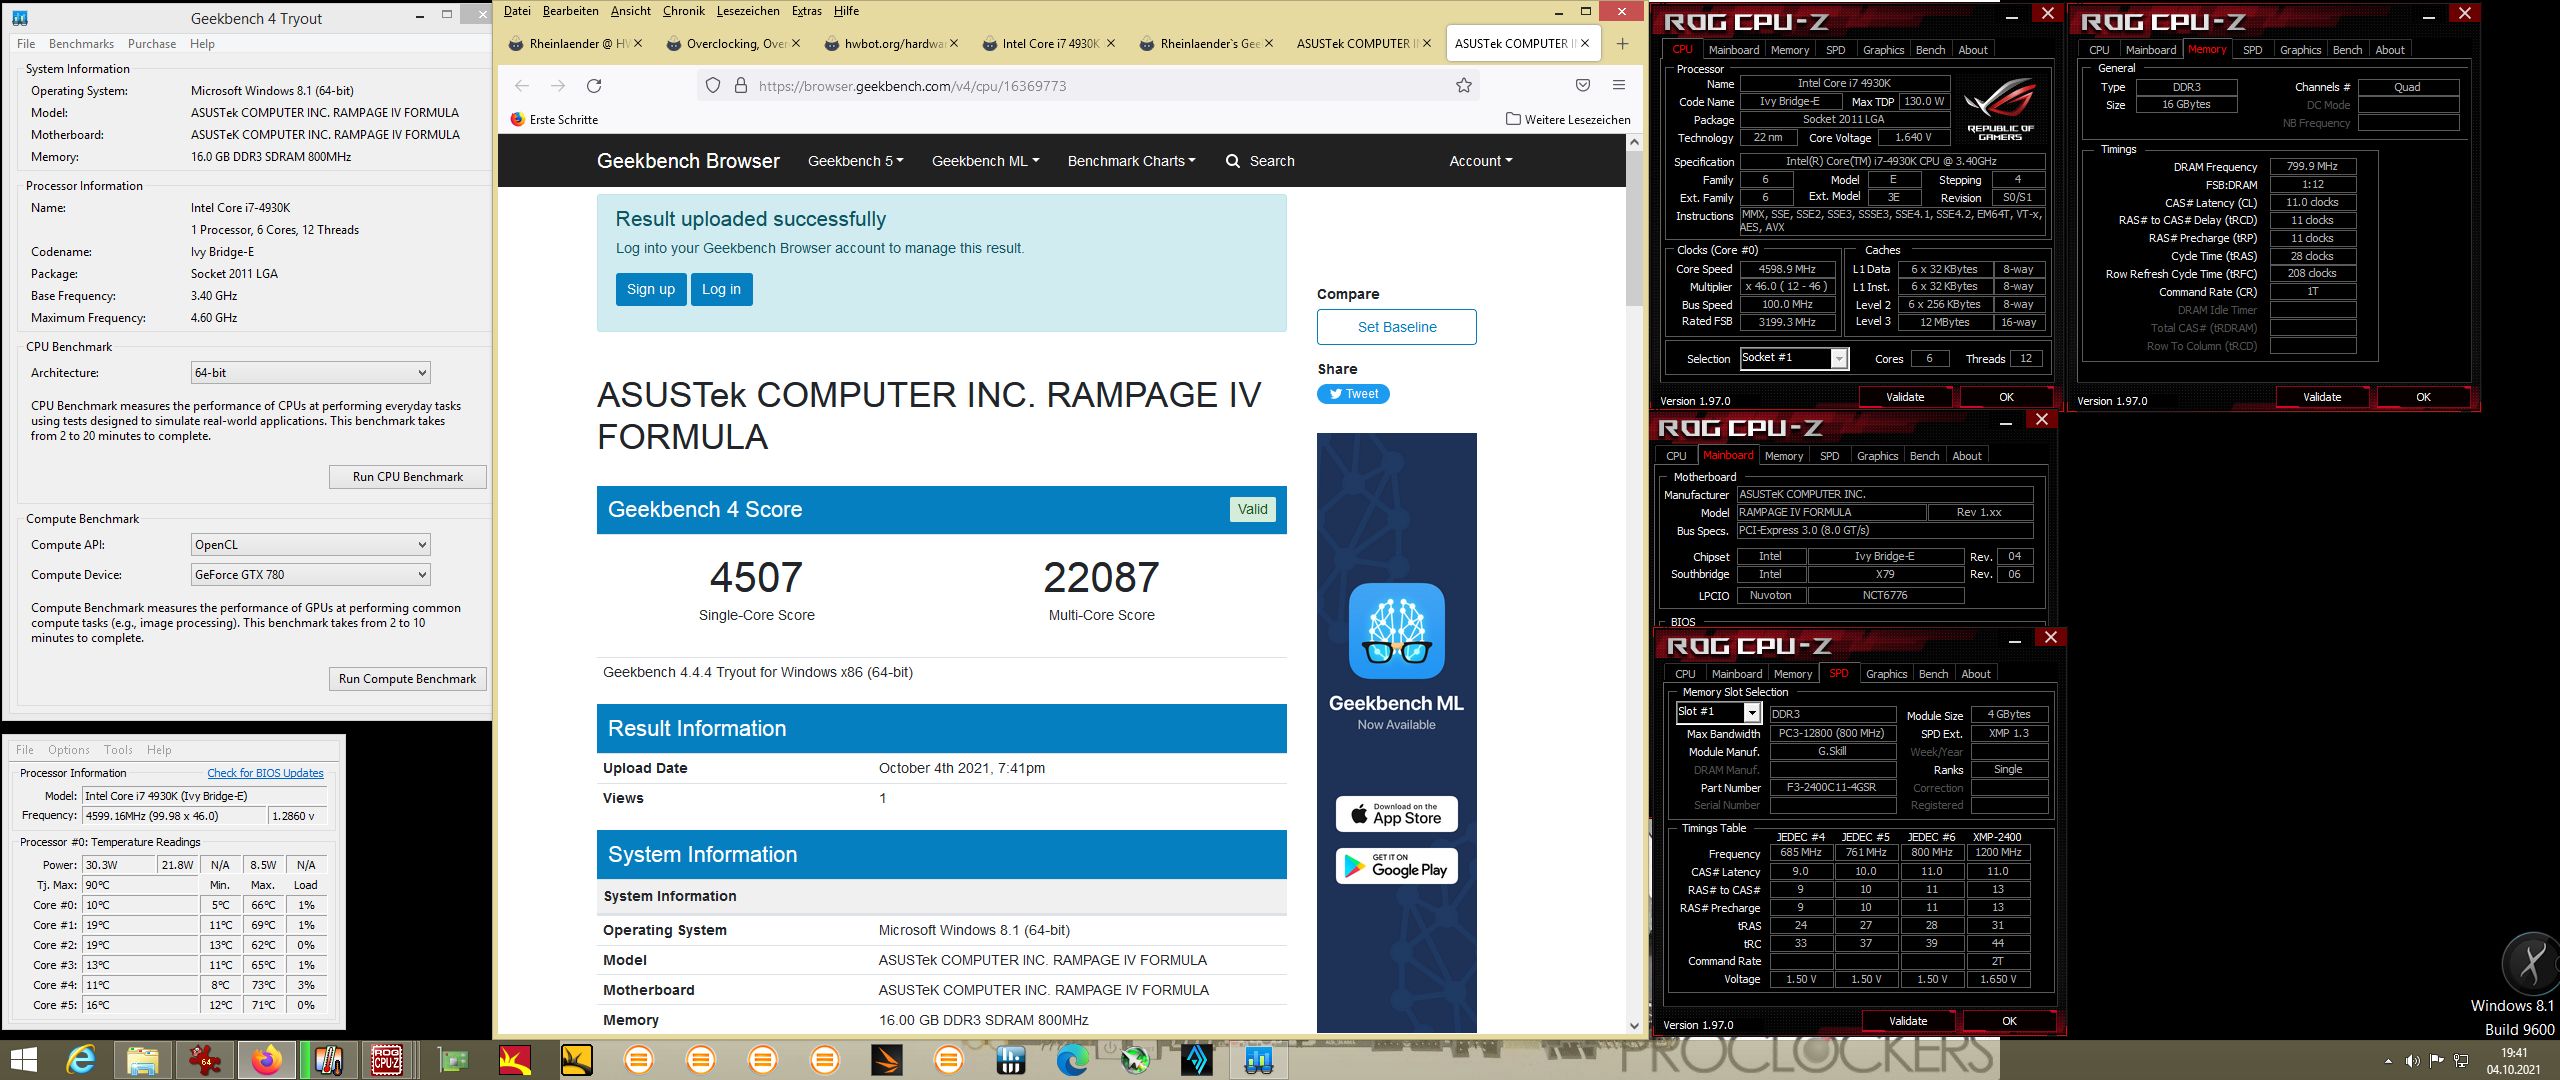The height and width of the screenshot is (1080, 2560).
Task: Open the Compute API OpenCL dropdown
Action: (x=310, y=545)
